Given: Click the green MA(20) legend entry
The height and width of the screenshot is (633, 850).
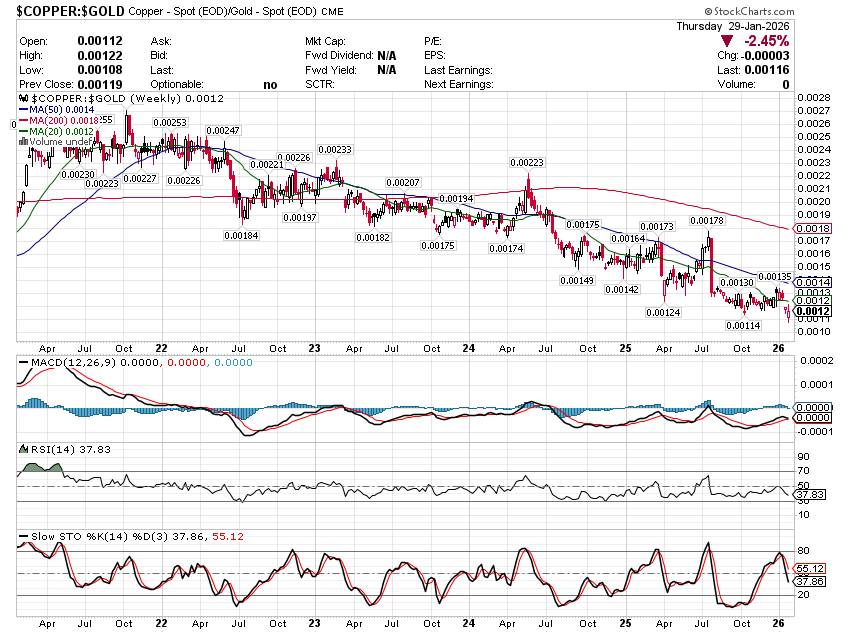Looking at the screenshot, I should [60, 131].
